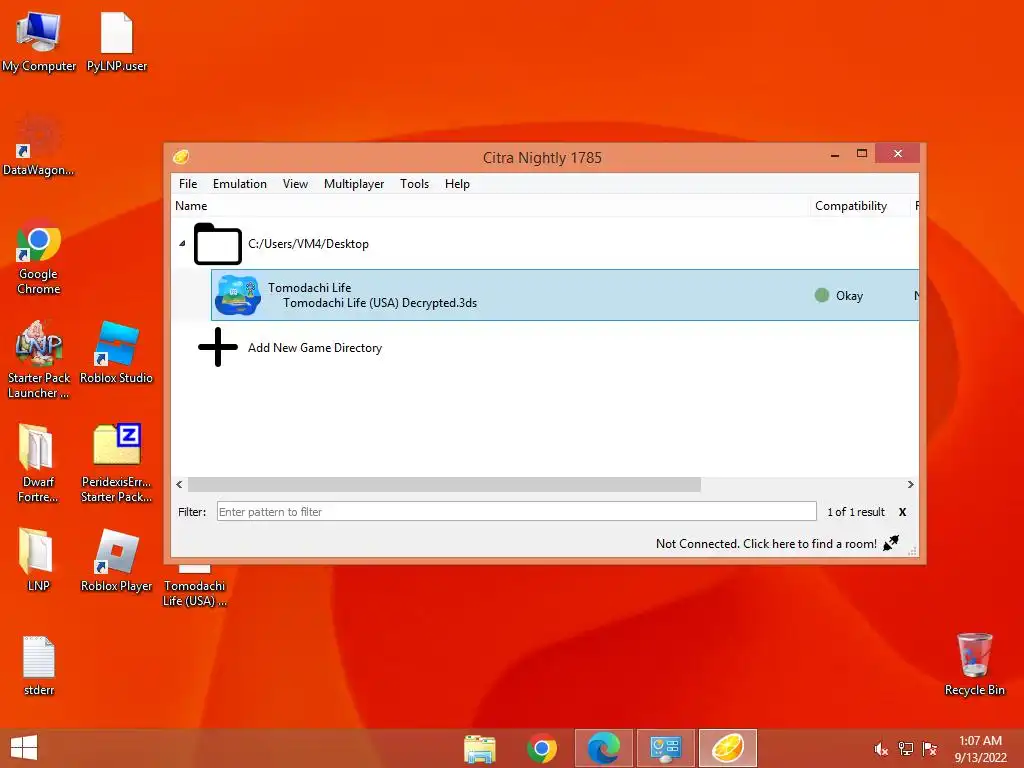Select the Tomodachi Life game icon
This screenshot has height=768, width=1024.
coord(238,295)
